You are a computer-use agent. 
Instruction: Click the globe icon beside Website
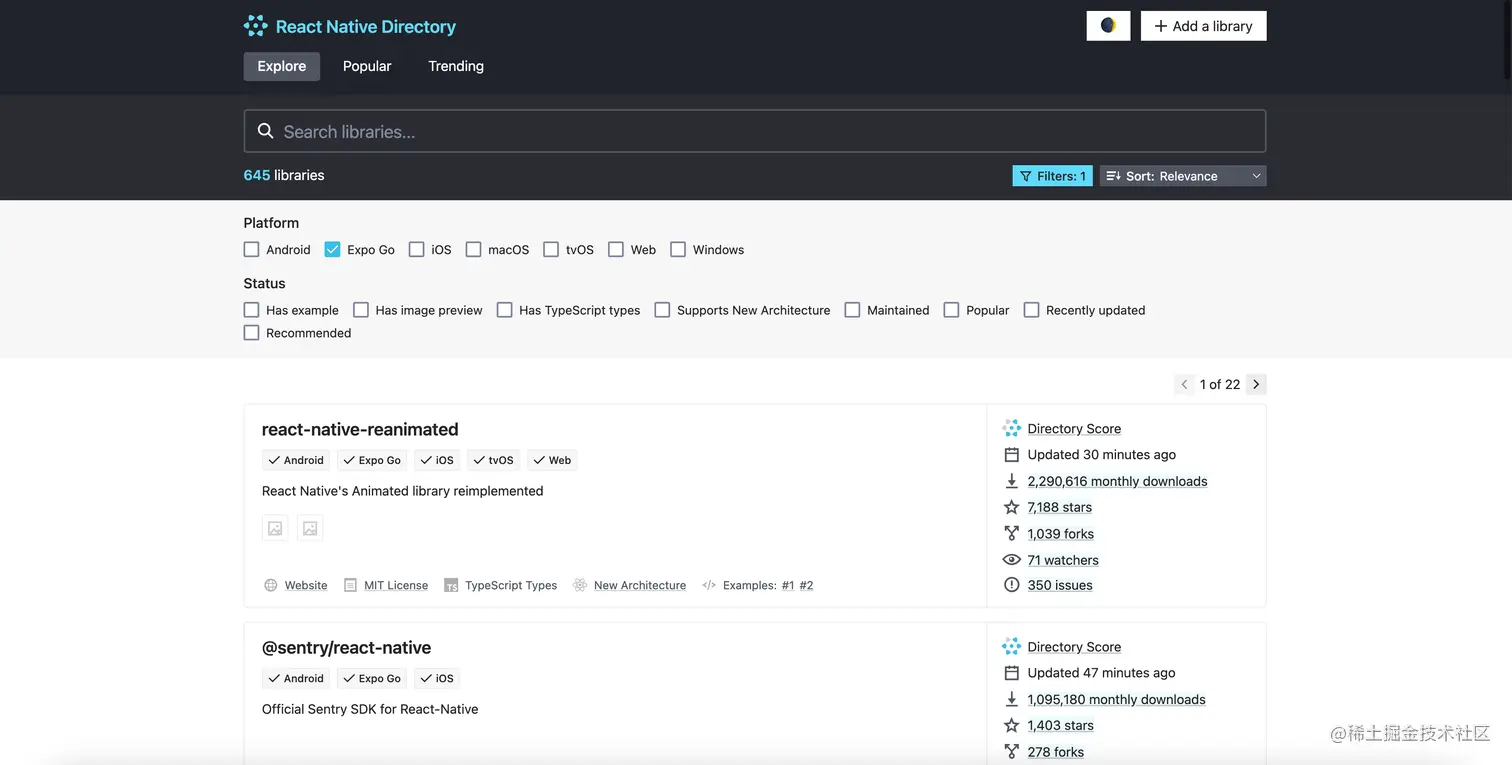click(270, 585)
